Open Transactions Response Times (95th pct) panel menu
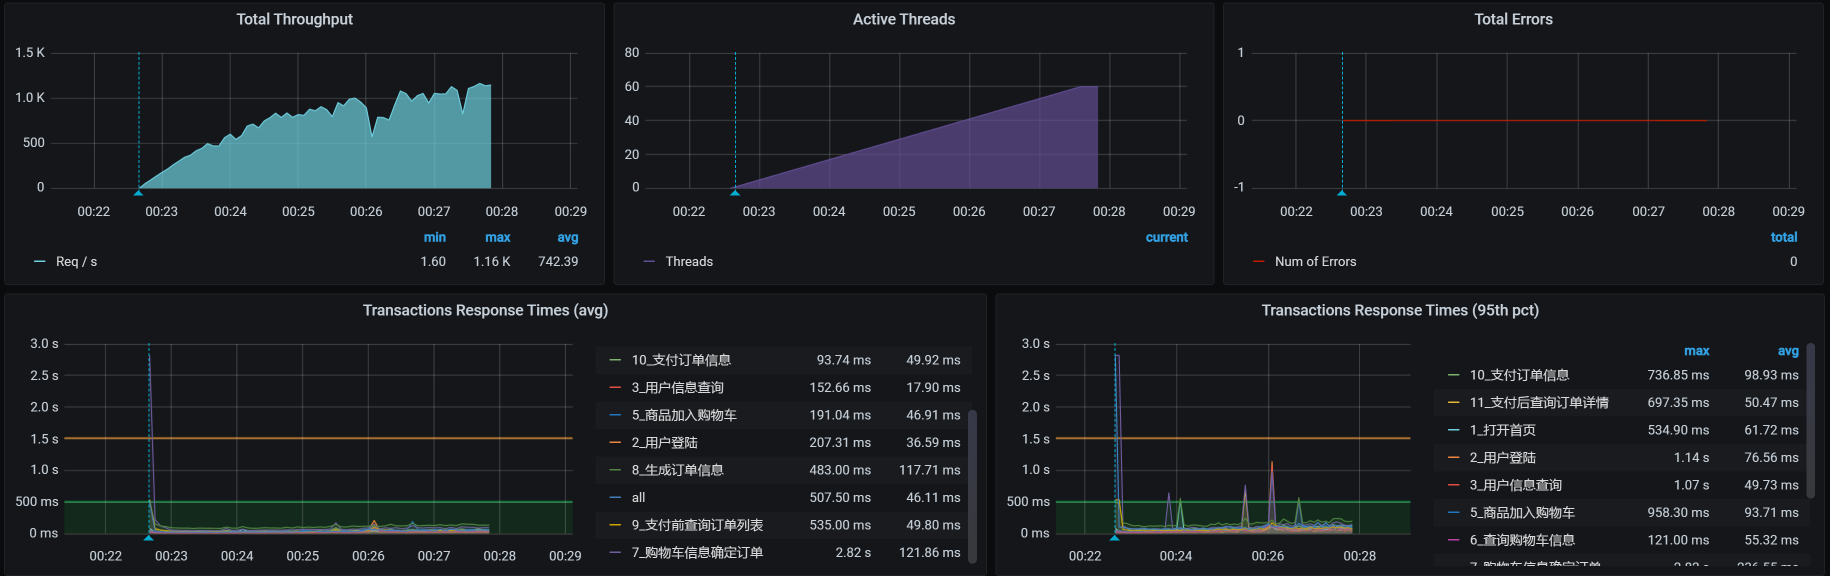Screen dimensions: 1830x576 point(1399,310)
